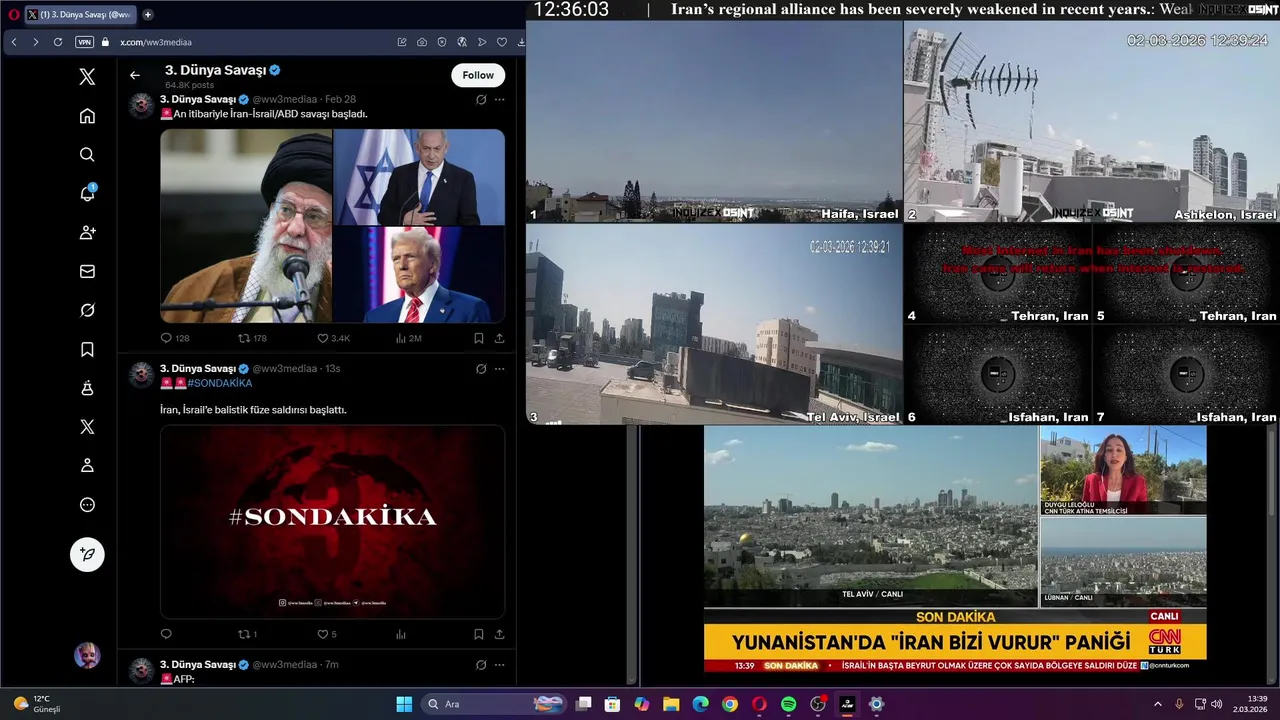1280x720 pixels.
Task: Share the #SONDAKİKA post
Action: (499, 634)
